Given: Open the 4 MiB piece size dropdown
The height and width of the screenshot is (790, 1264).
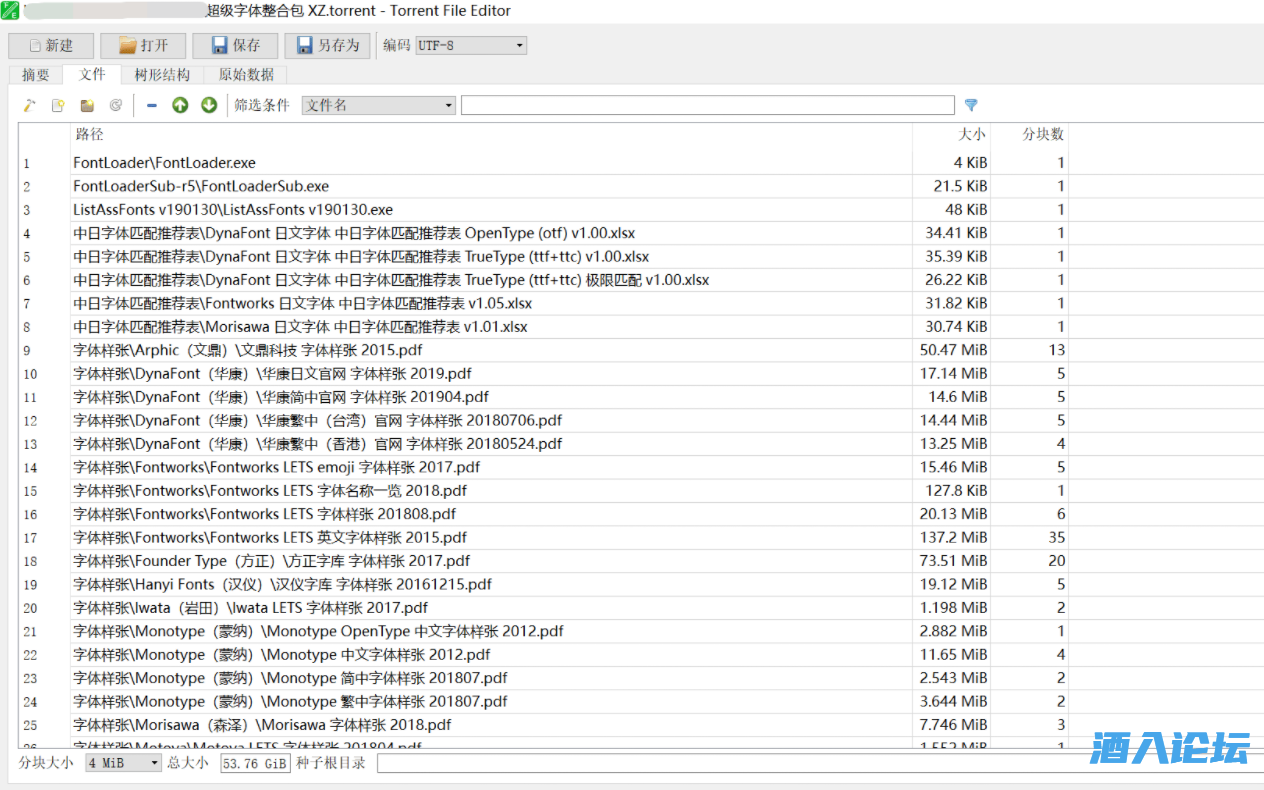Looking at the screenshot, I should tap(123, 763).
